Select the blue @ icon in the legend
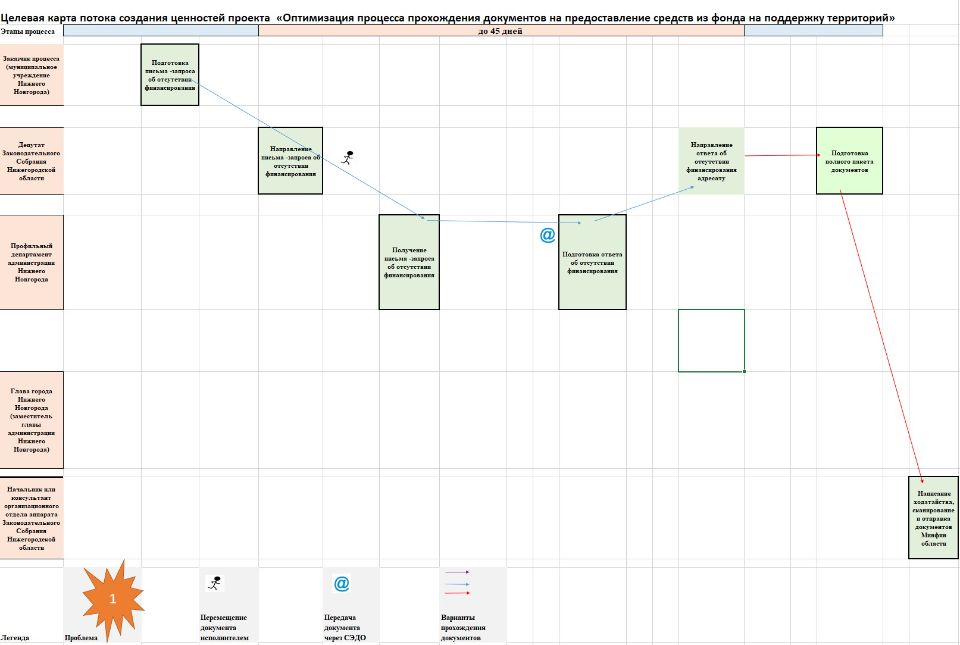Image resolution: width=960 pixels, height=645 pixels. point(341,583)
